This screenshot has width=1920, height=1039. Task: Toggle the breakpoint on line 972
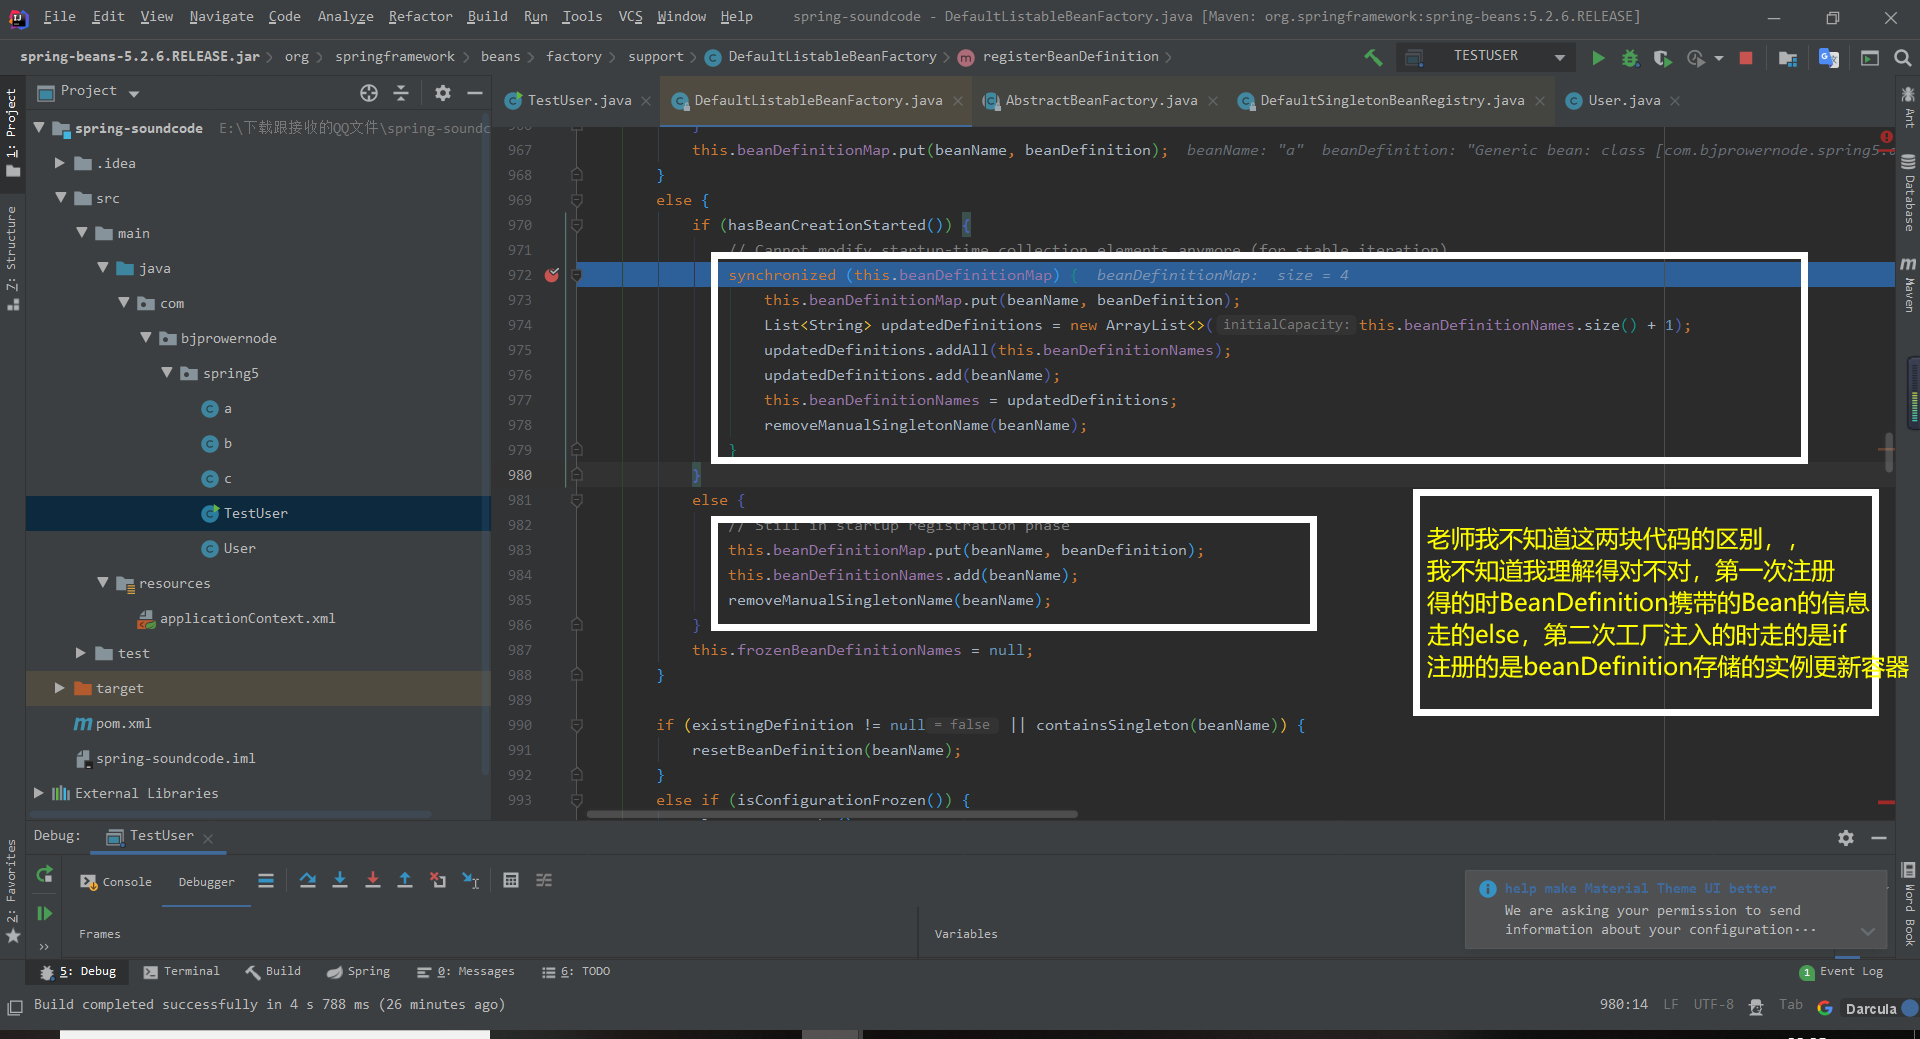[552, 275]
